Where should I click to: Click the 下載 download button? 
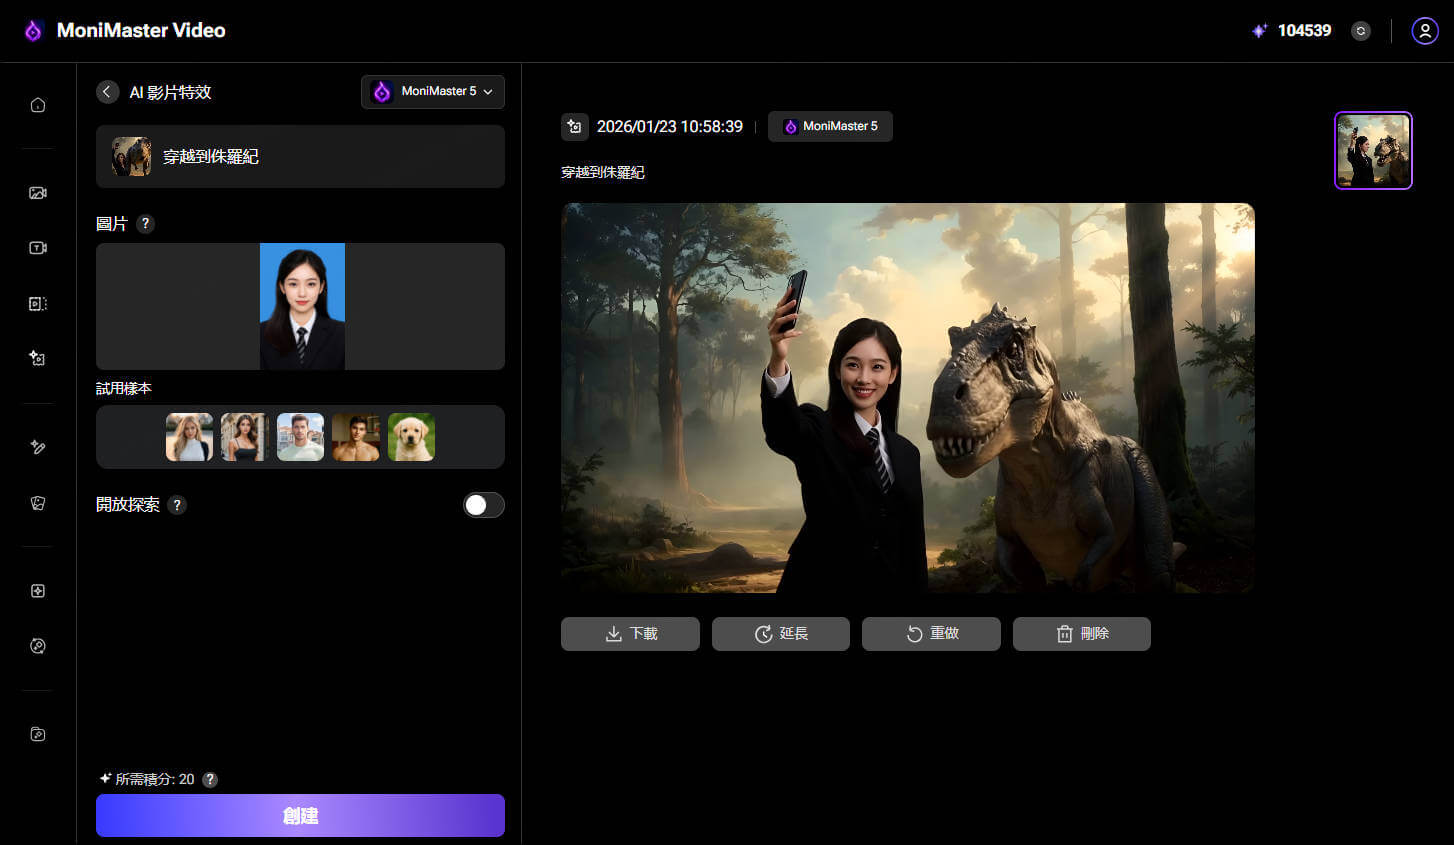click(630, 634)
